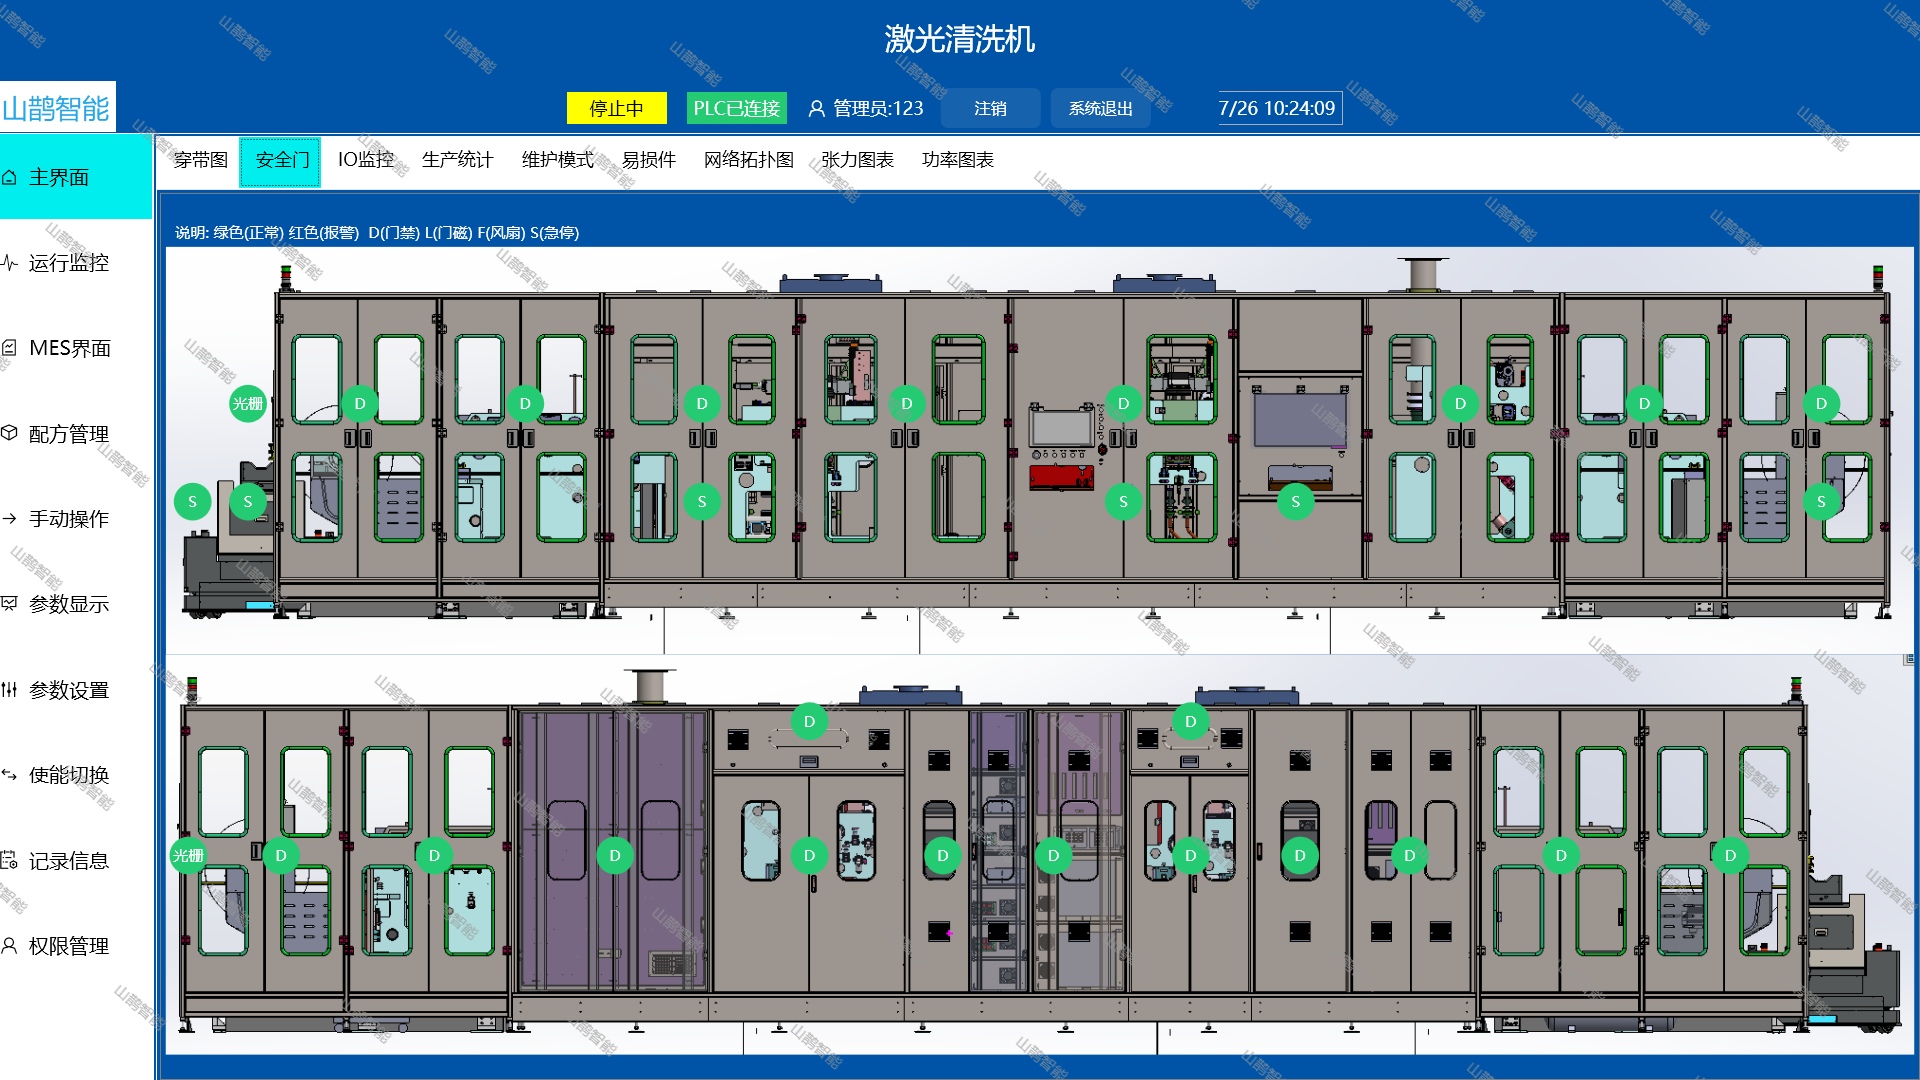Click the 系统退出 button
This screenshot has width=1920, height=1080.
pyautogui.click(x=1100, y=109)
